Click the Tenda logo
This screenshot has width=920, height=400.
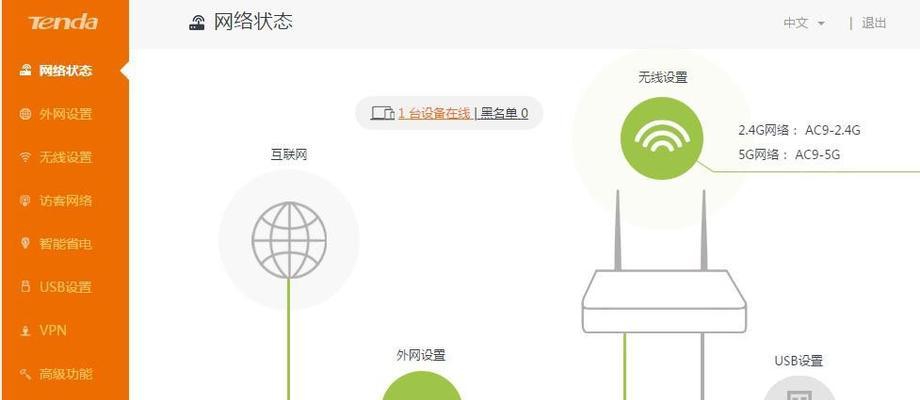coord(63,22)
